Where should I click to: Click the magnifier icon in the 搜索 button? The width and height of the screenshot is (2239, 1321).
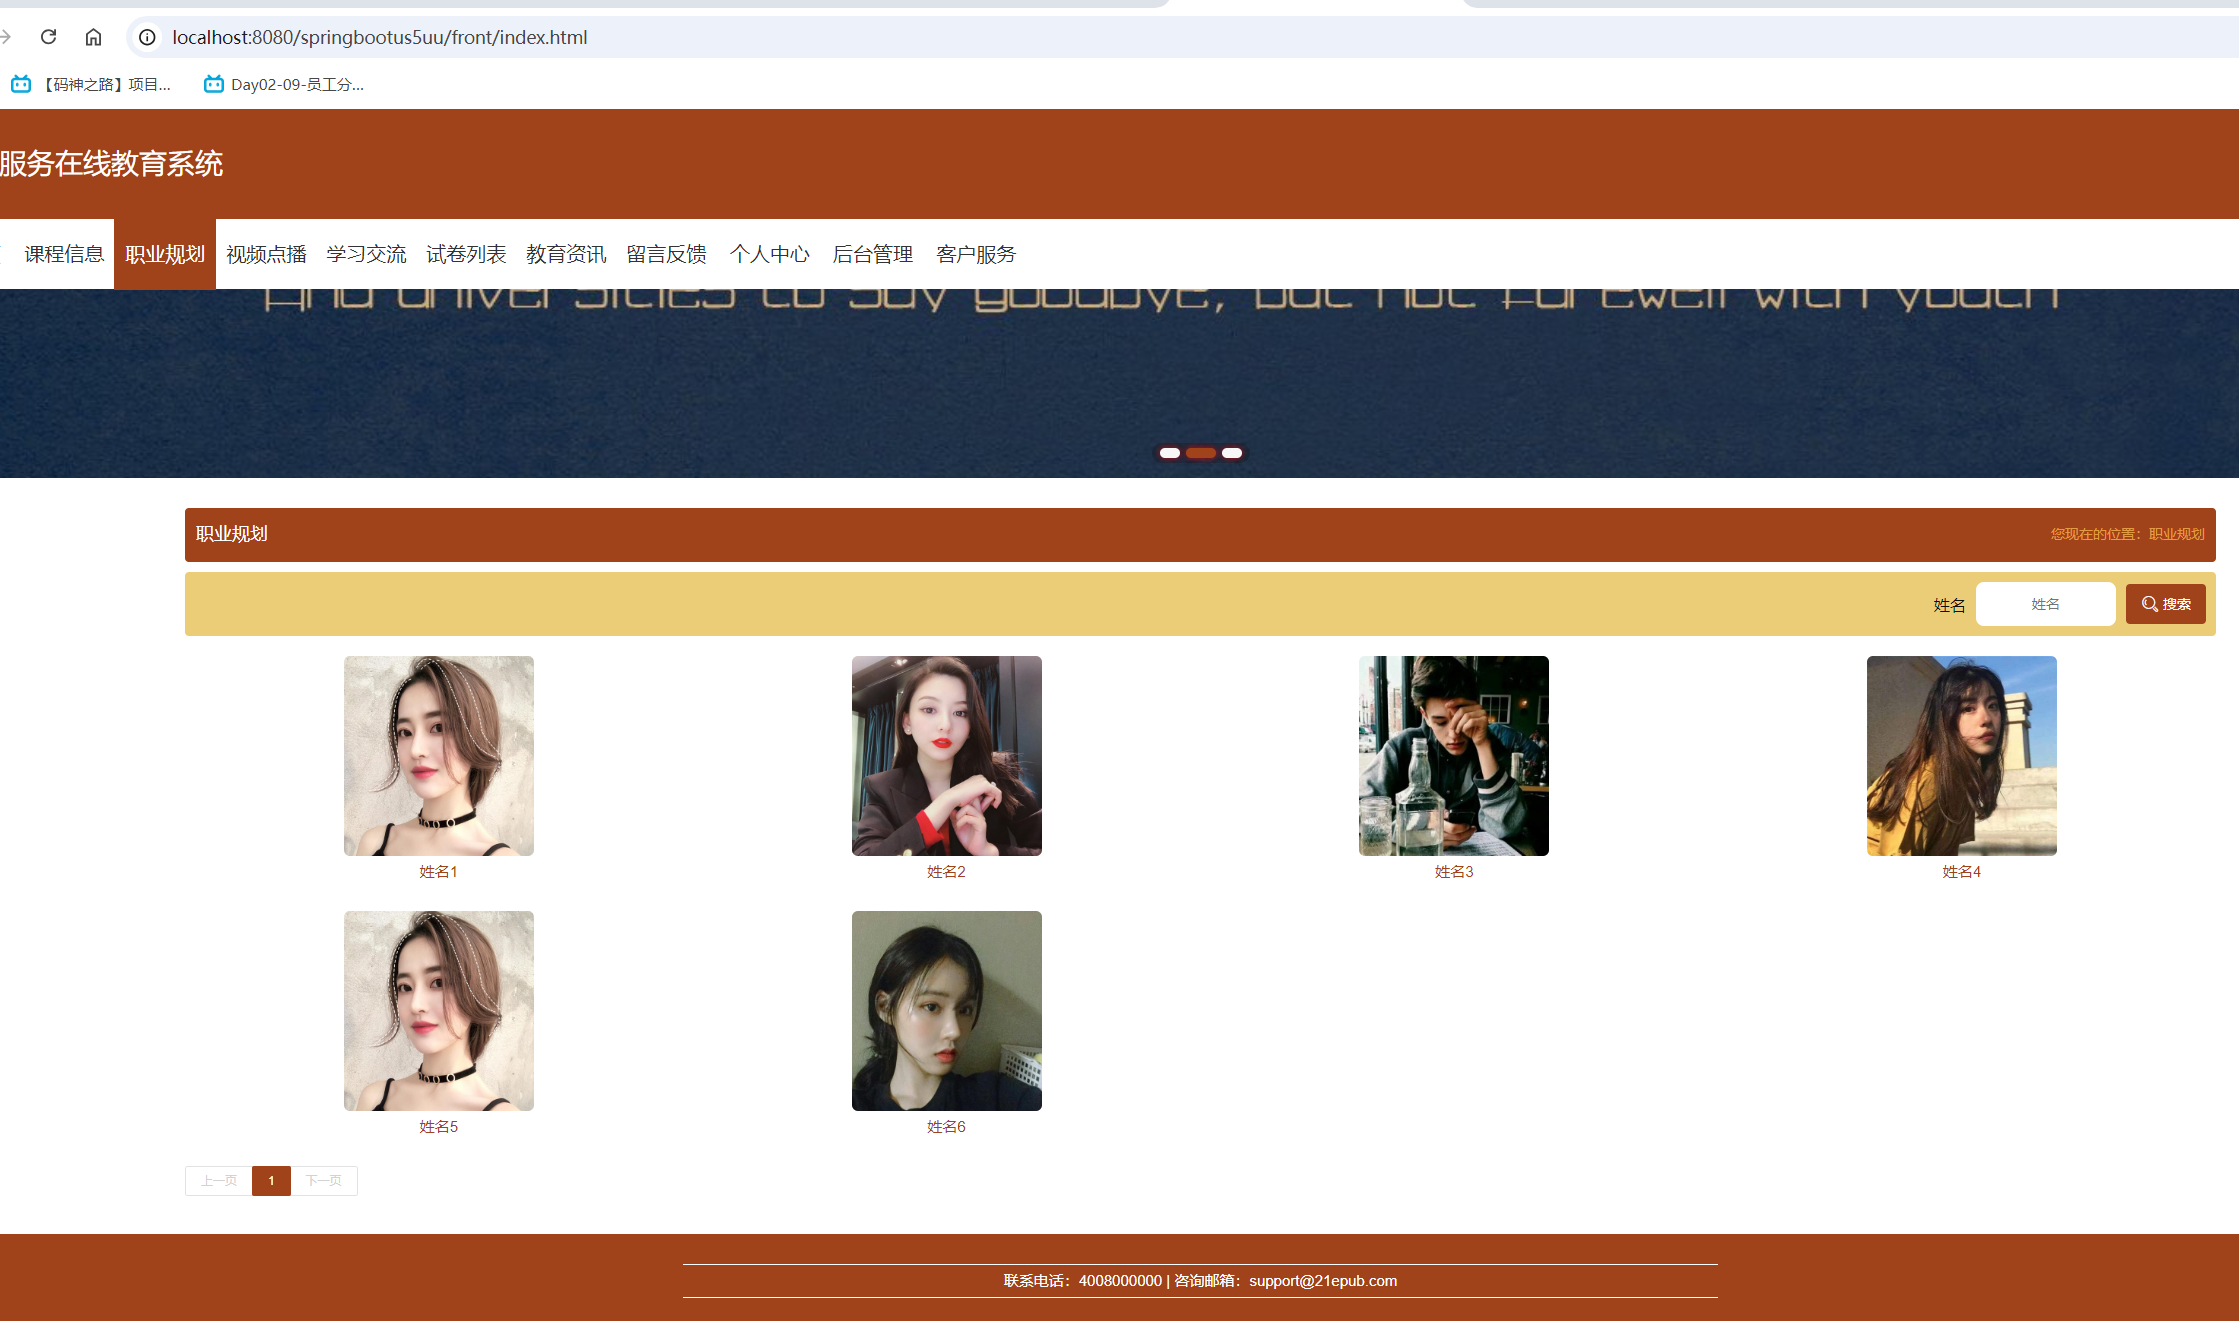pos(2150,603)
